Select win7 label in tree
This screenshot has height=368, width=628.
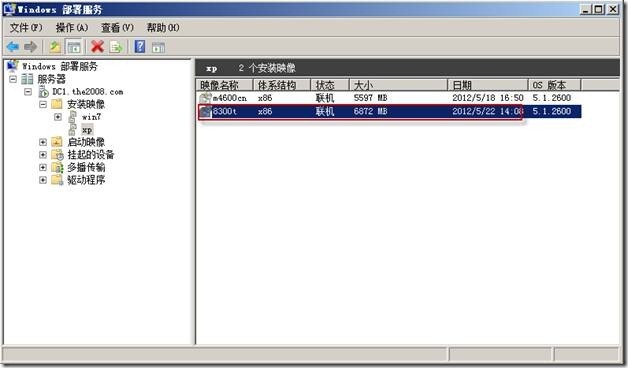[91, 117]
